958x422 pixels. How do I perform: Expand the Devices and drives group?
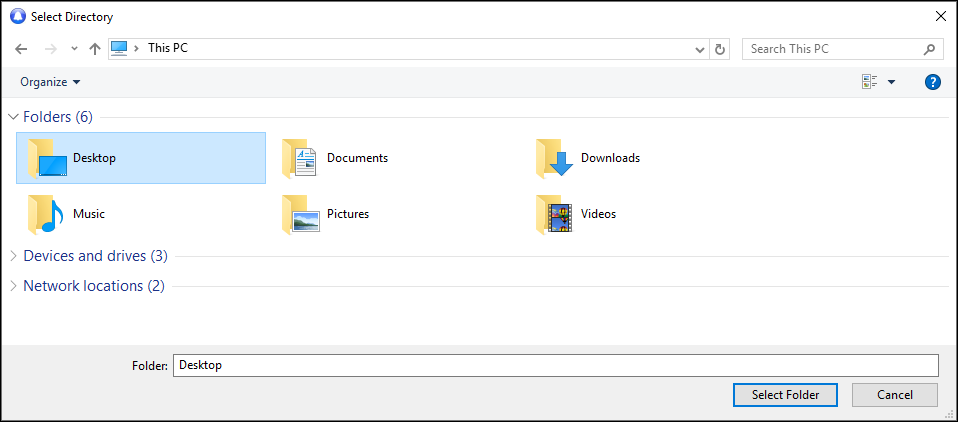pos(13,256)
